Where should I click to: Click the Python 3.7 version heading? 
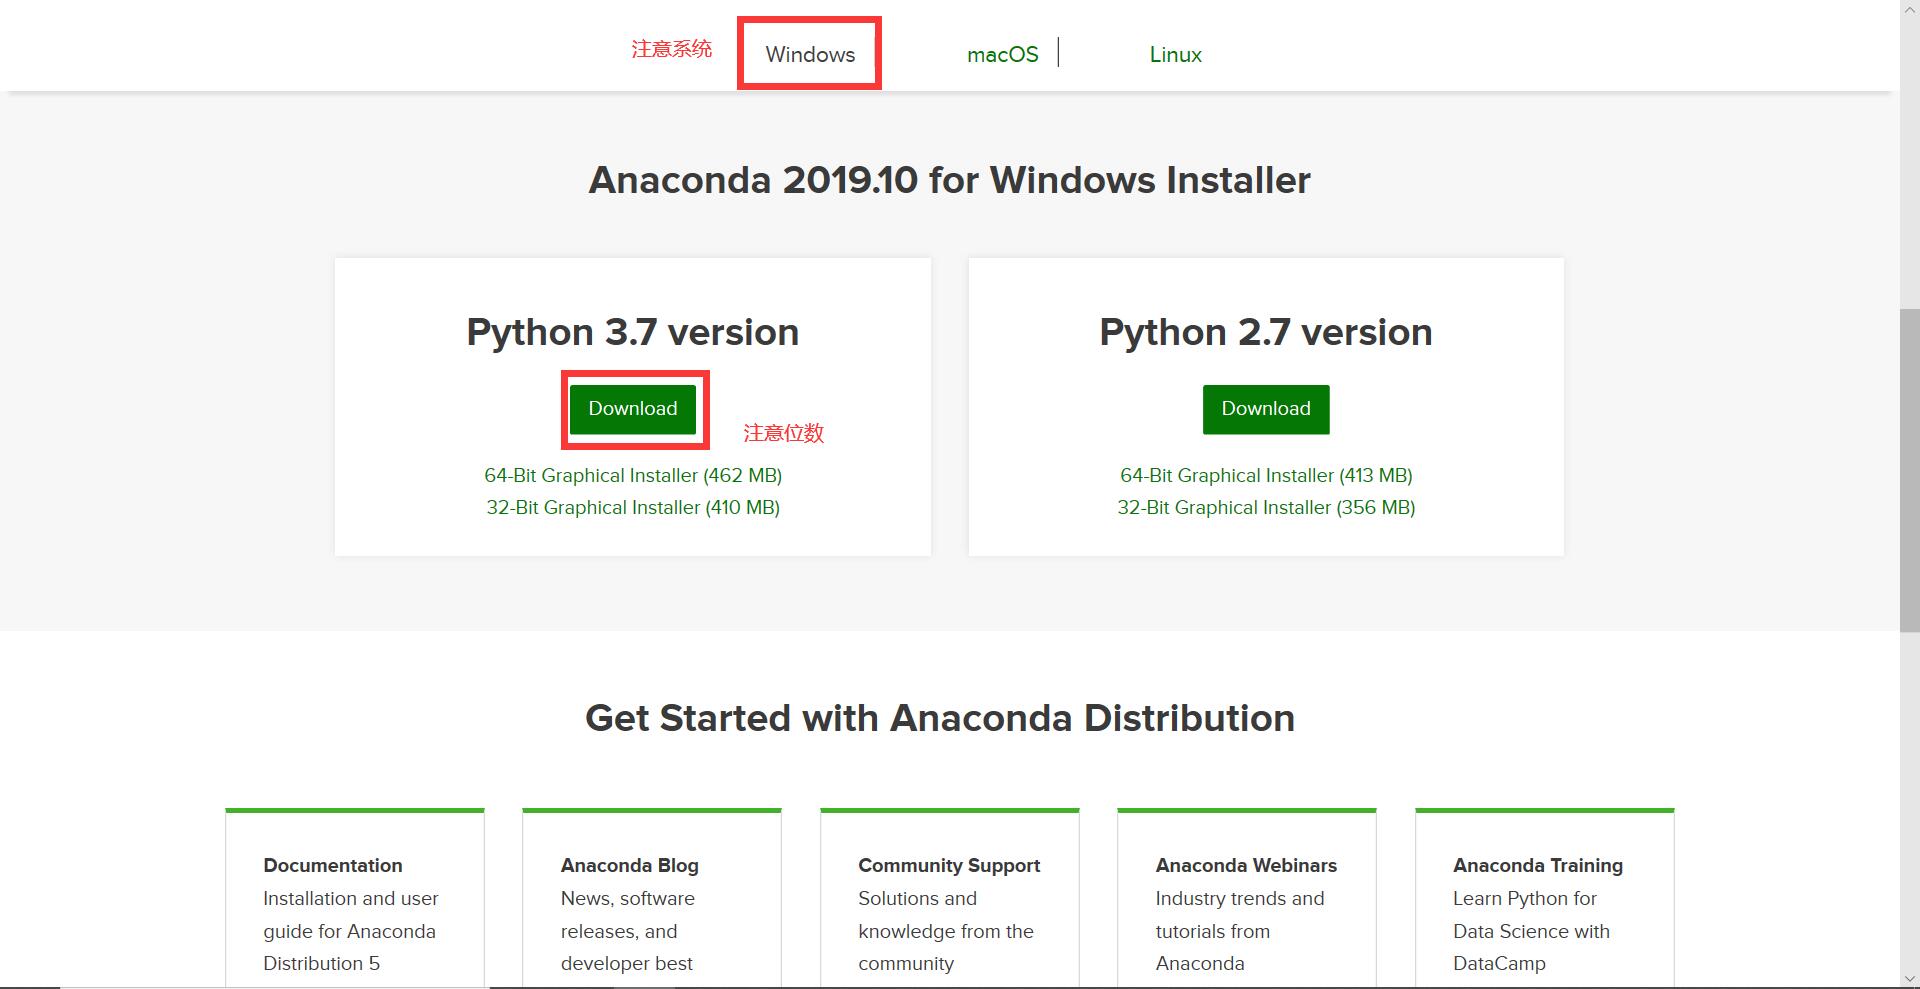coord(633,332)
